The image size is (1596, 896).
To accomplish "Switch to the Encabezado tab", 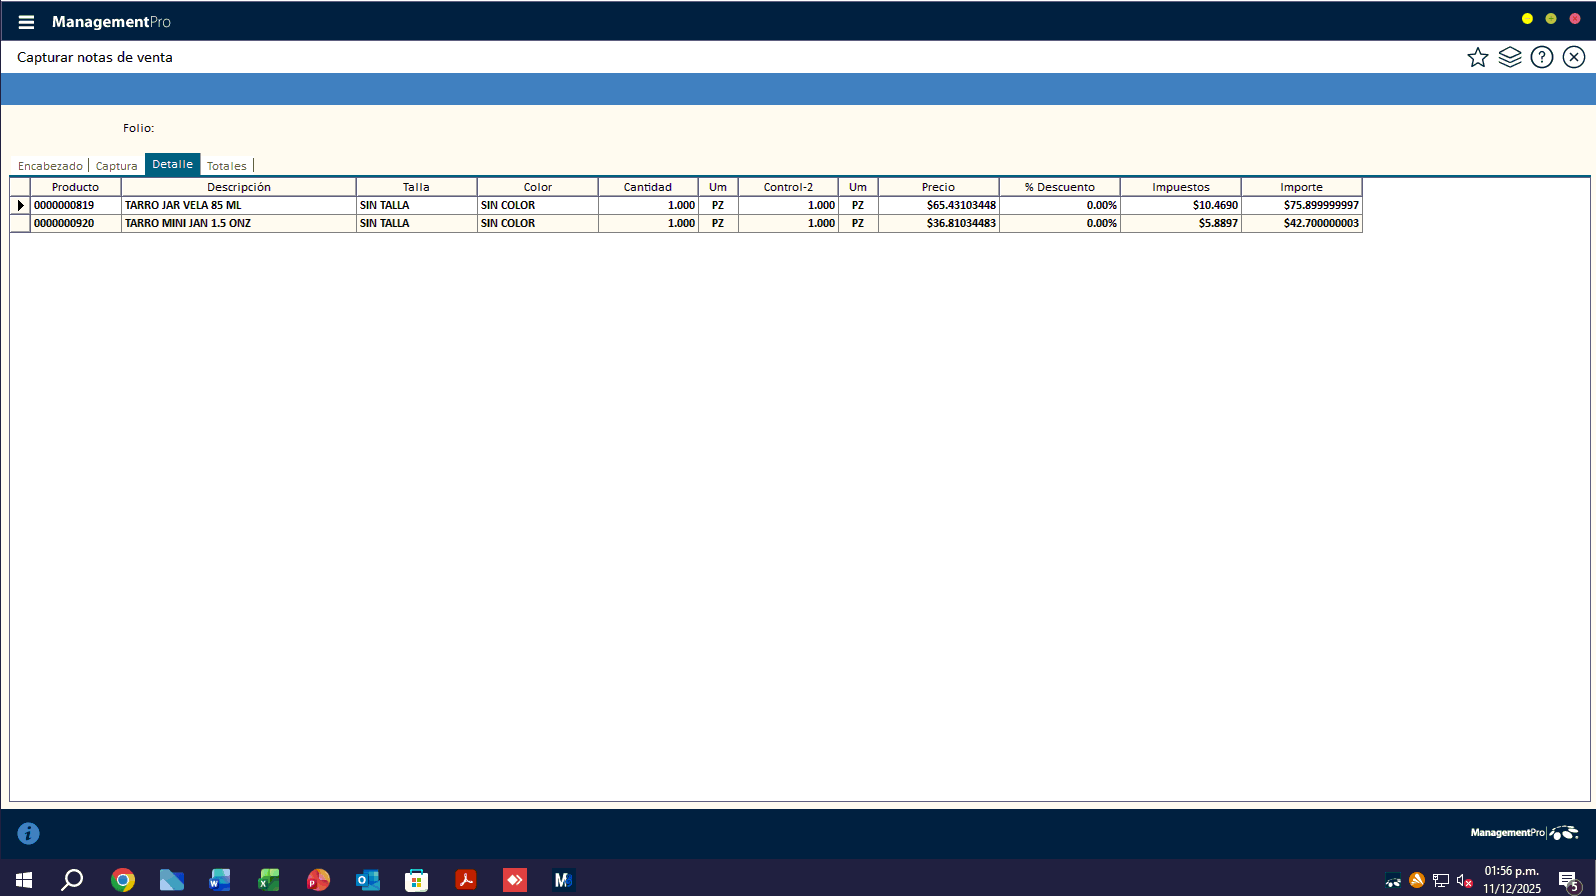I will [x=50, y=166].
